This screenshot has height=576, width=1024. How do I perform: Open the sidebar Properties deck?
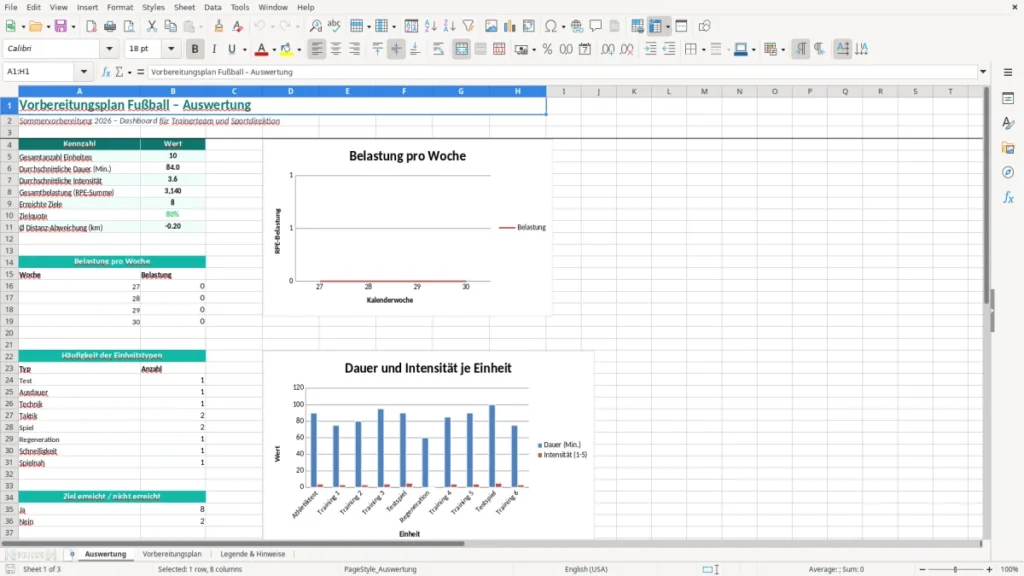(1008, 98)
